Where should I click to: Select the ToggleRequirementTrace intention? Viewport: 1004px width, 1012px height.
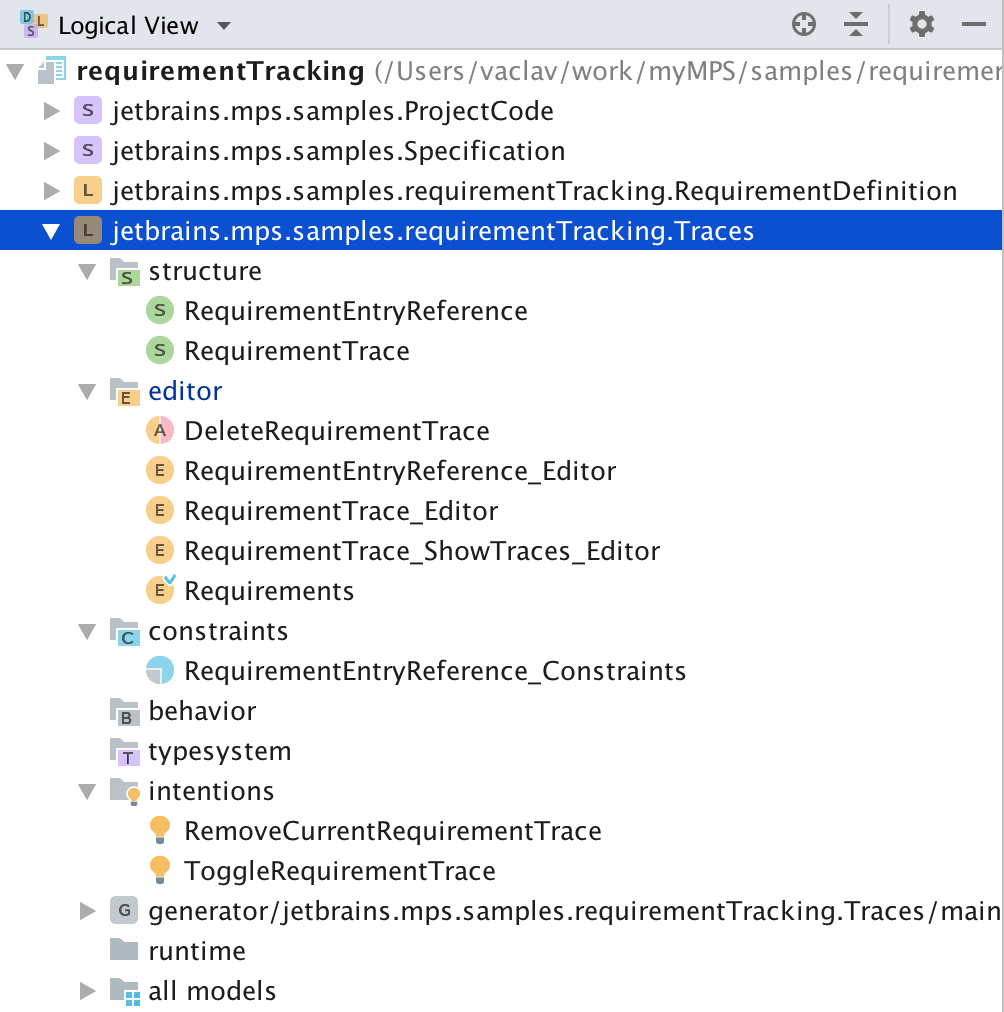339,871
